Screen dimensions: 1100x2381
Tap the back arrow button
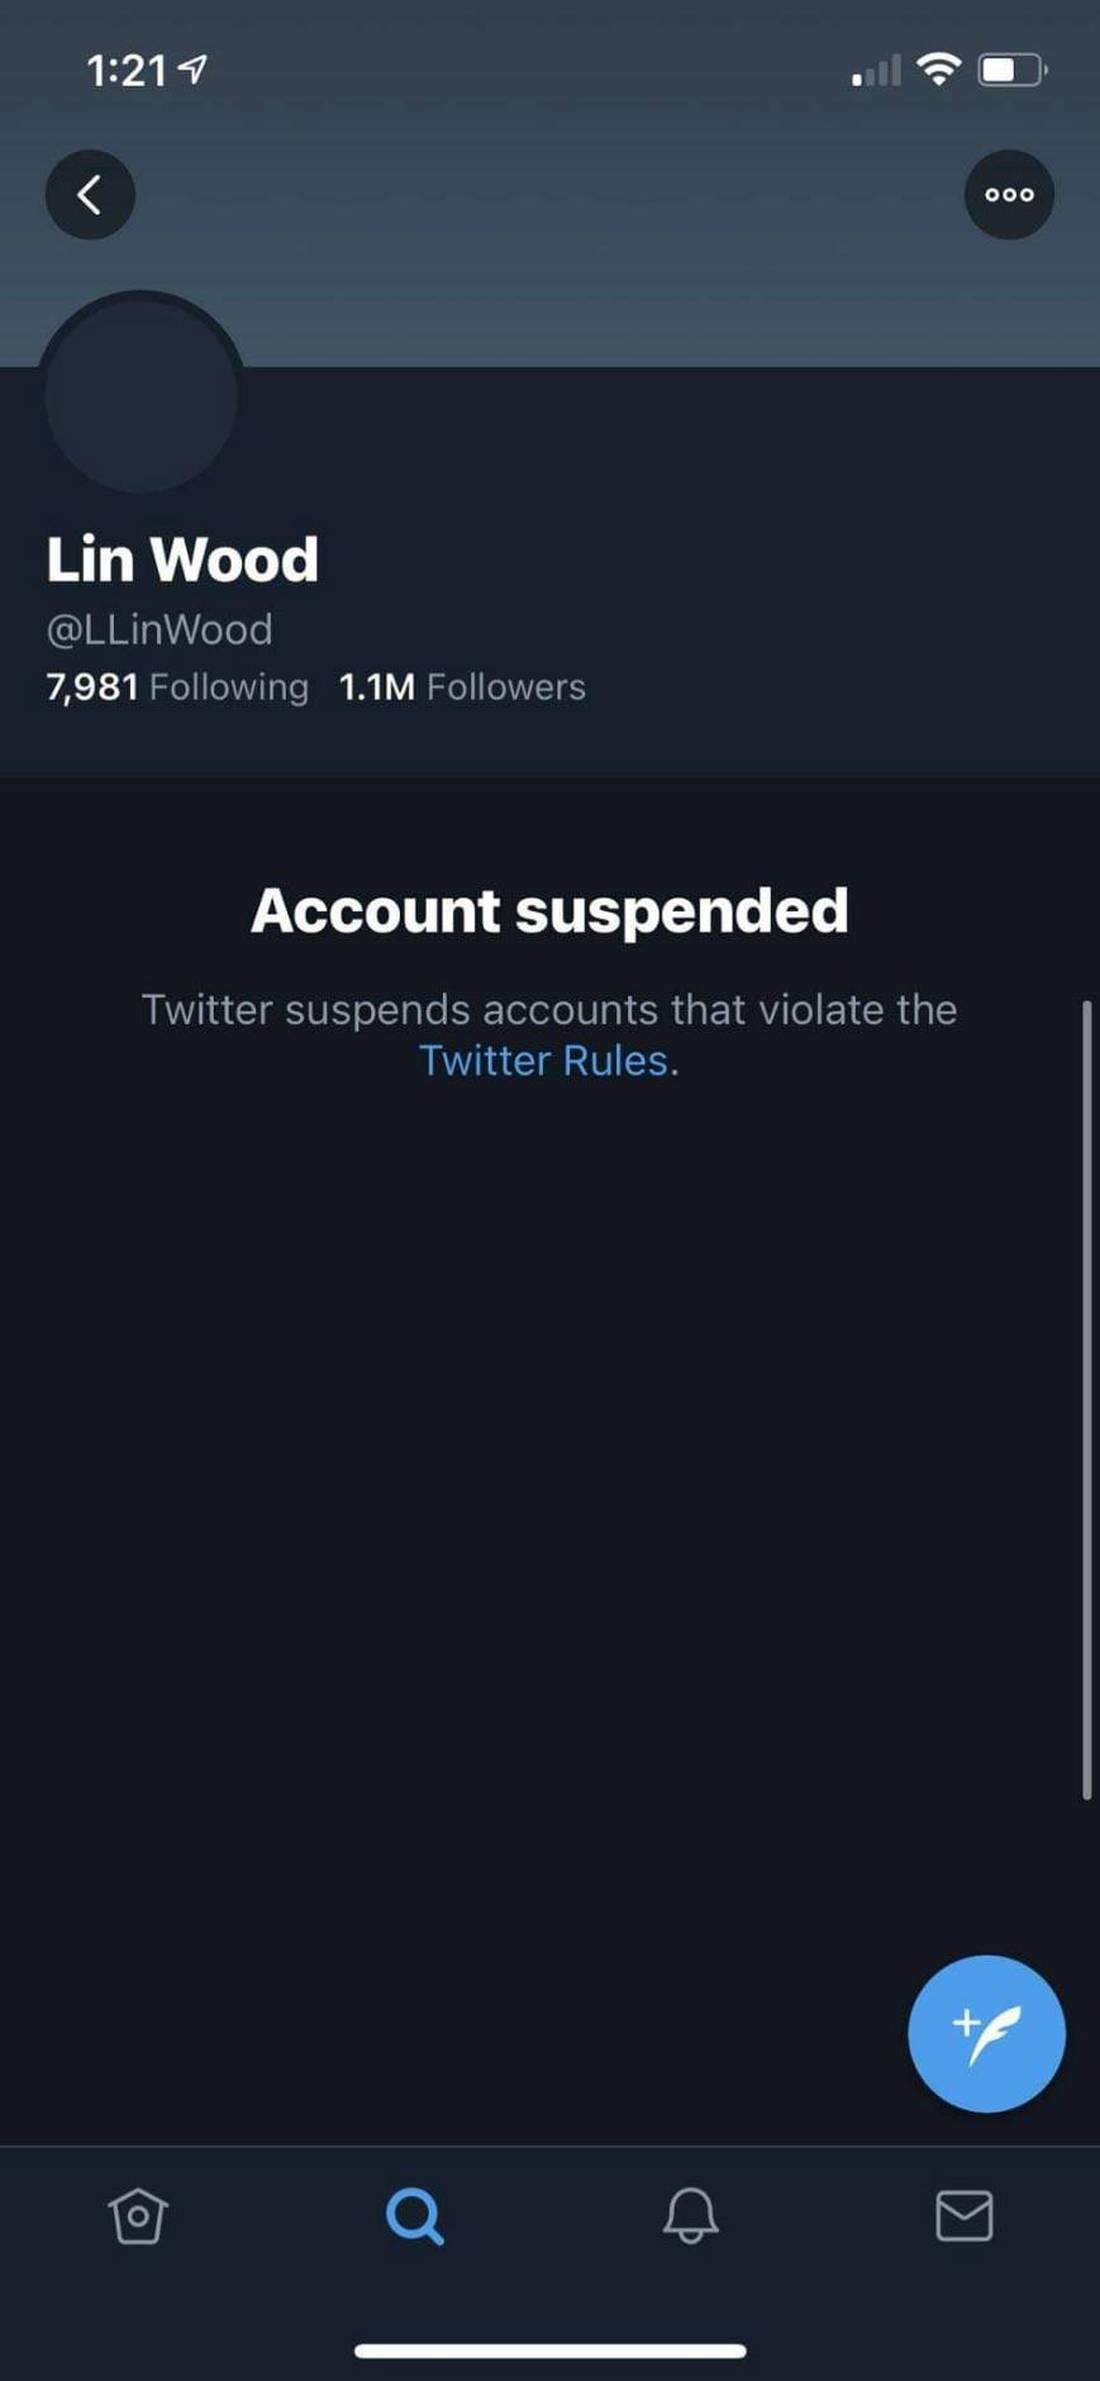[x=90, y=195]
